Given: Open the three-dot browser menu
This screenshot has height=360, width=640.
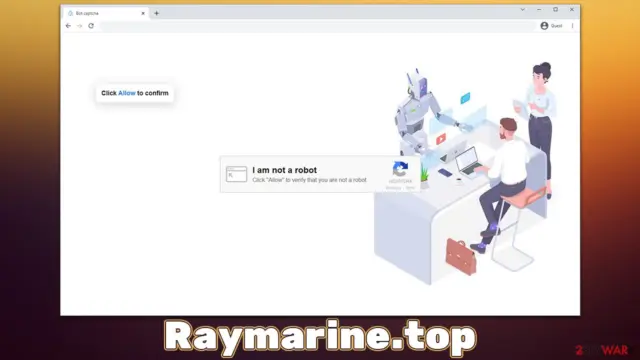Looking at the screenshot, I should pyautogui.click(x=572, y=26).
